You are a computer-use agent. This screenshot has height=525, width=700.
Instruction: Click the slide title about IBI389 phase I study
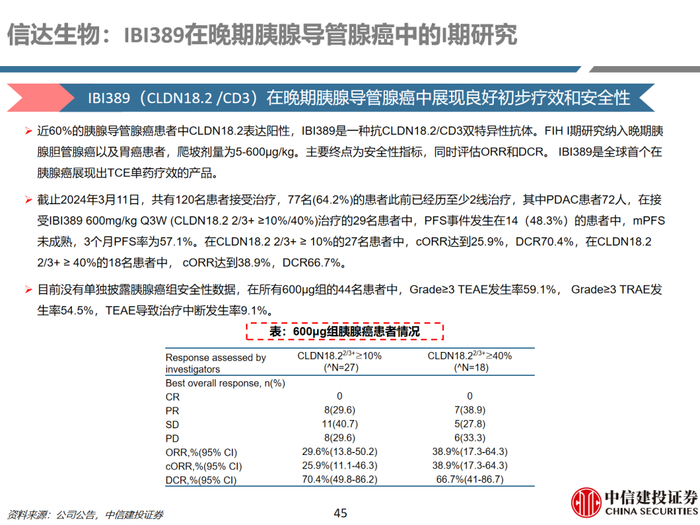pos(262,34)
